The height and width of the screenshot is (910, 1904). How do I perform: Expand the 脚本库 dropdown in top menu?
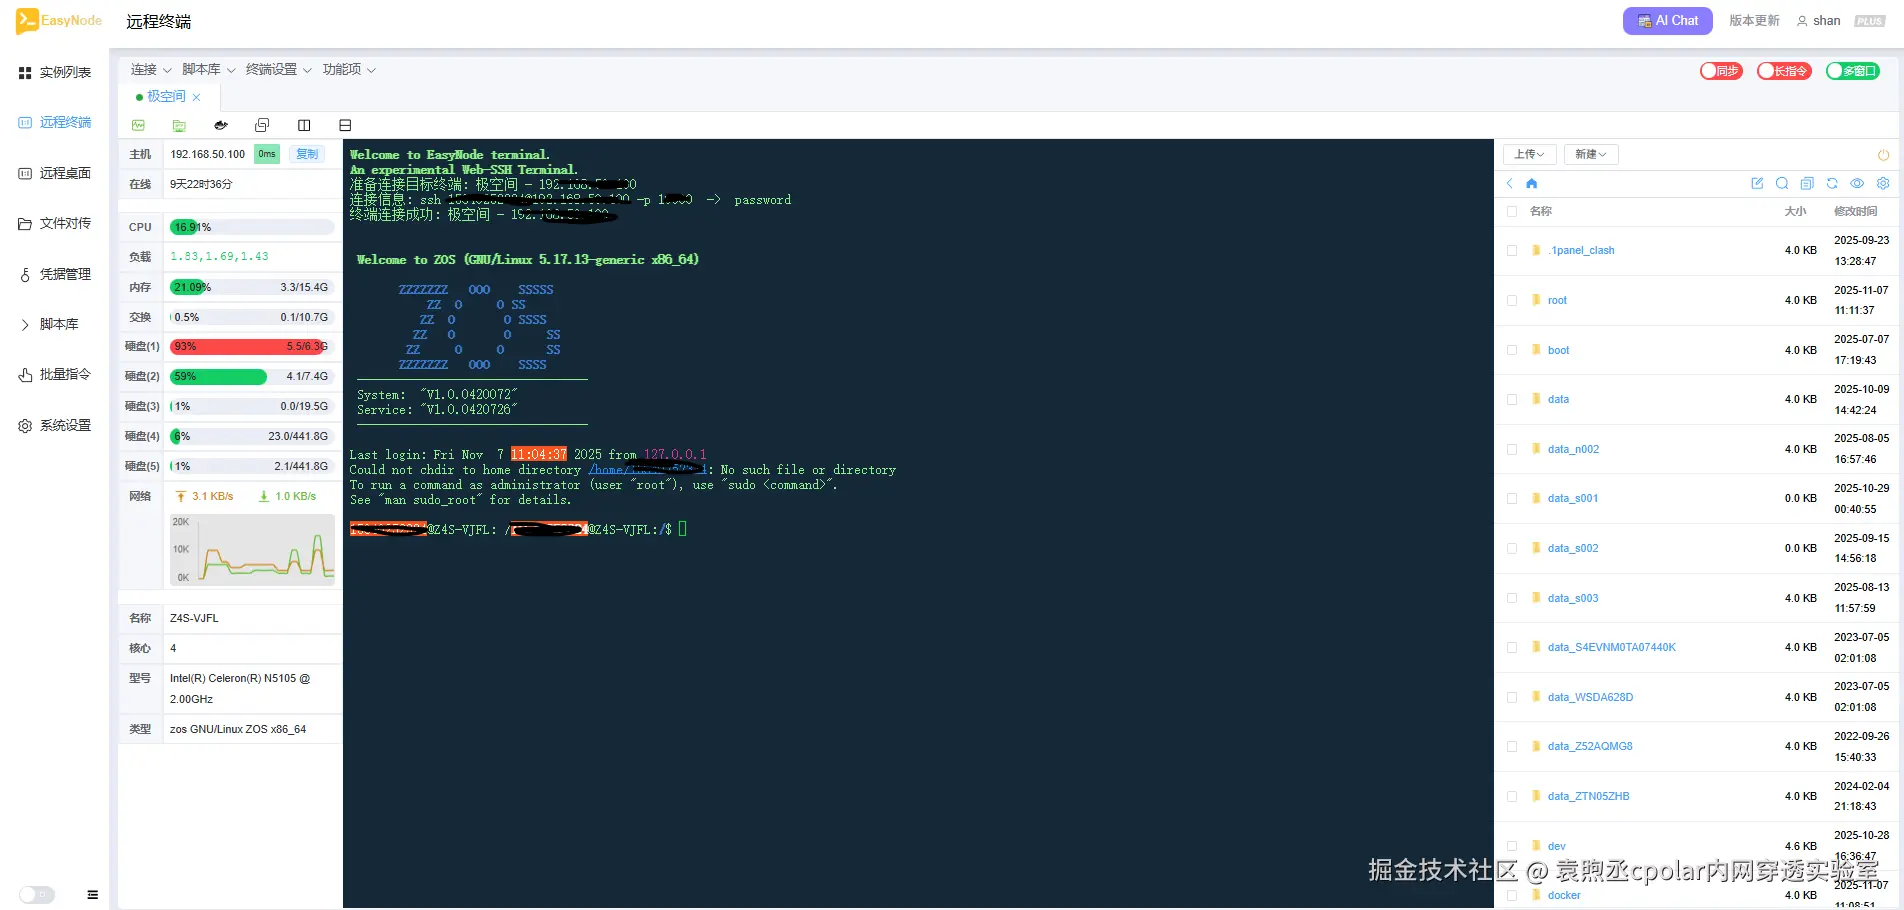[209, 69]
